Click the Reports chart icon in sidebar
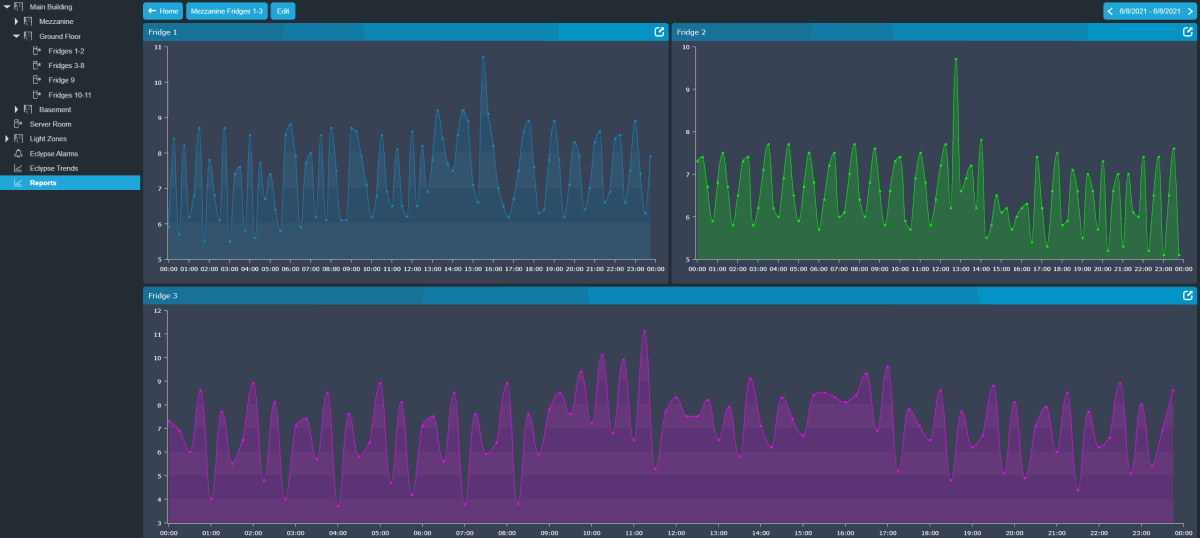This screenshot has height=538, width=1200. (x=18, y=183)
